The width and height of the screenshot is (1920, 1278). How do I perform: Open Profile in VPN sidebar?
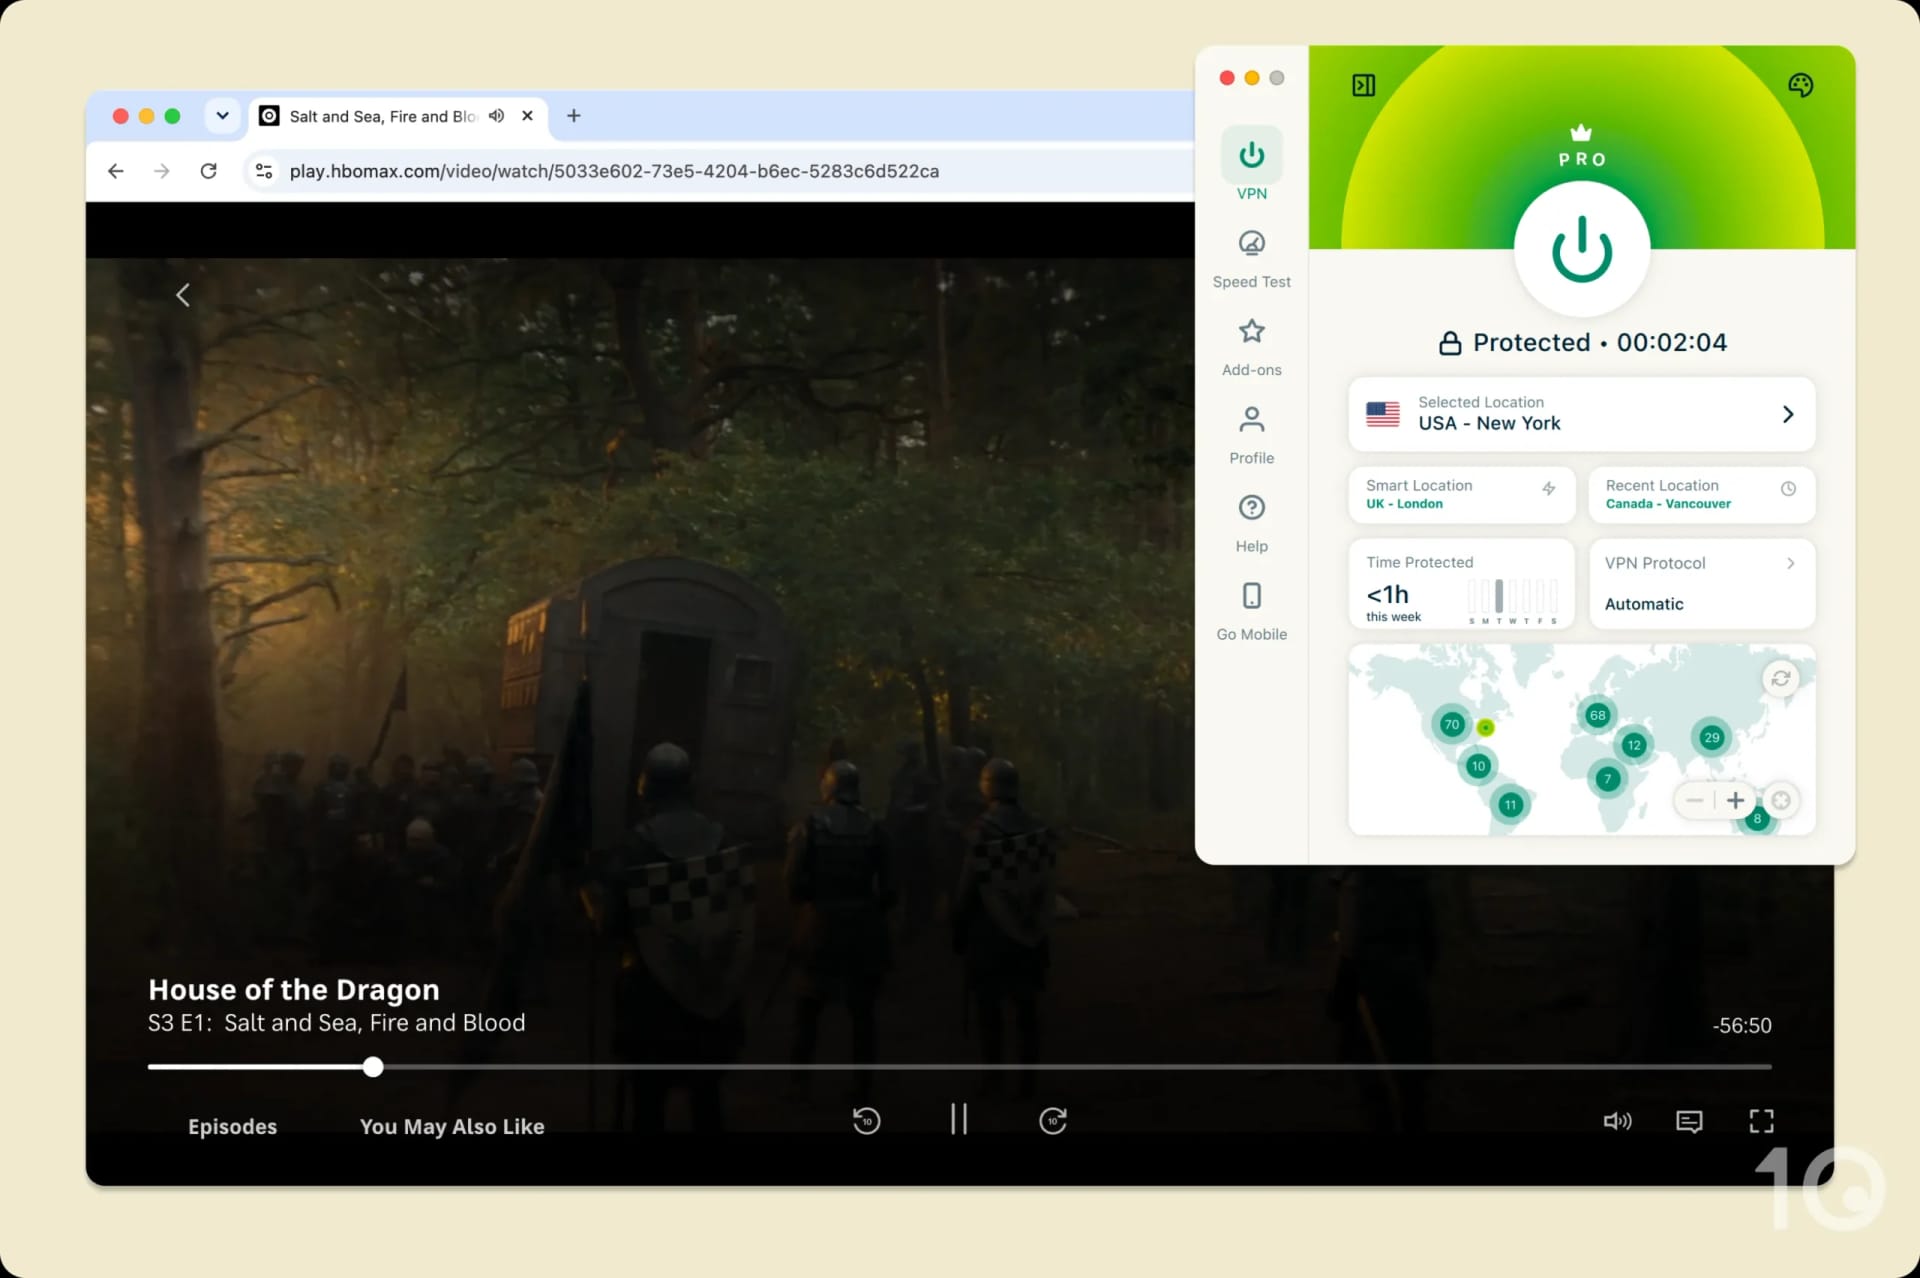click(1251, 436)
